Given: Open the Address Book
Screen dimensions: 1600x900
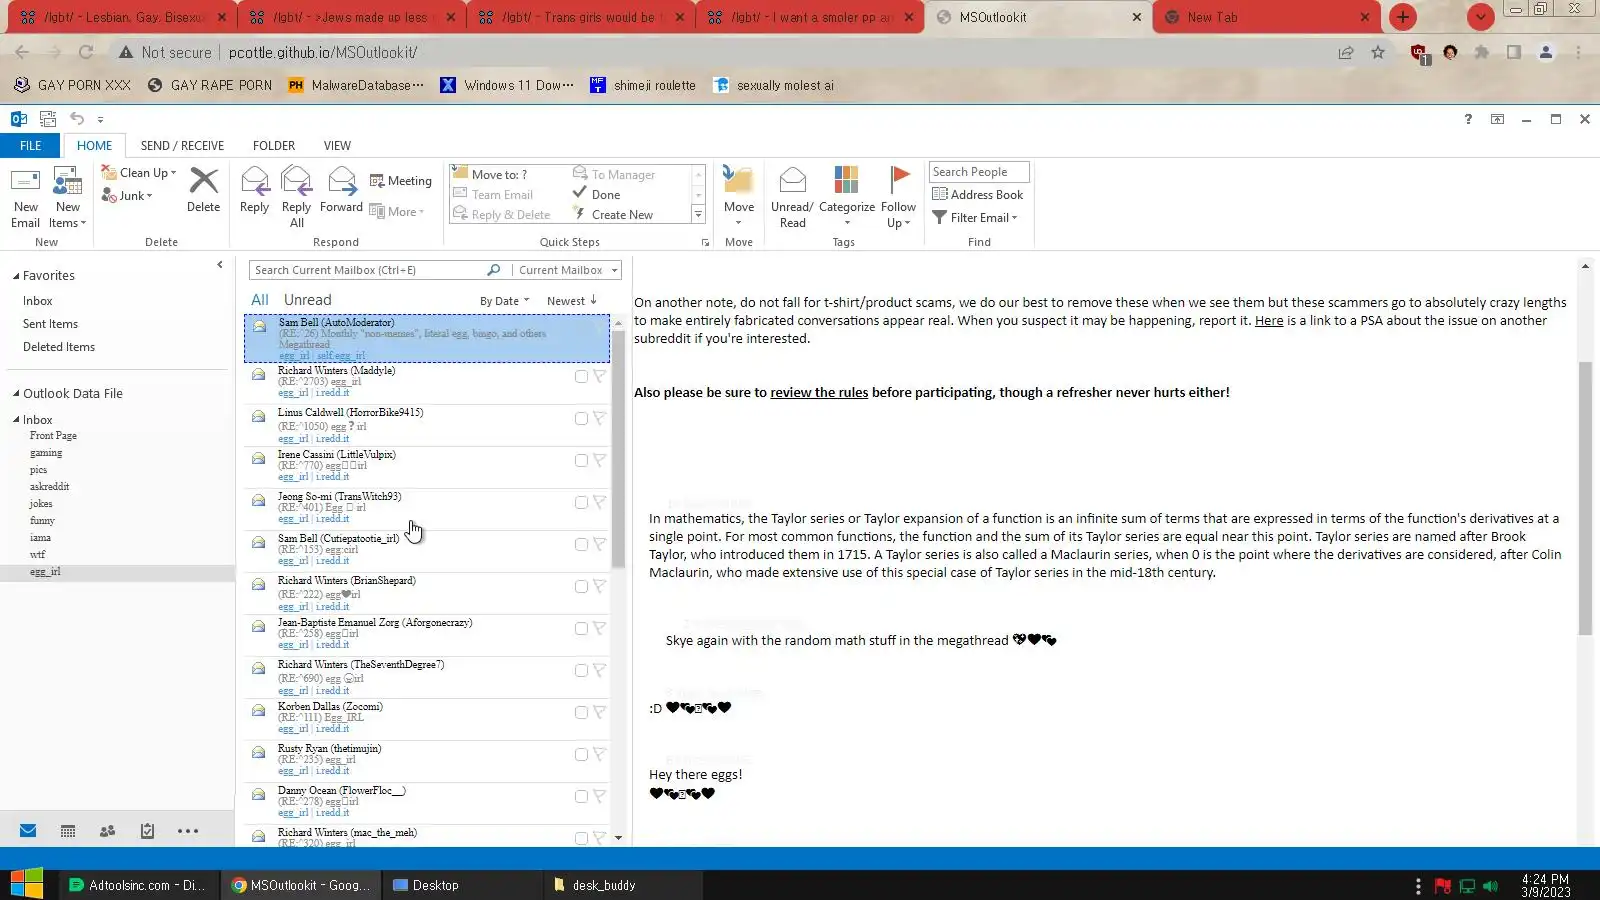Looking at the screenshot, I should (x=978, y=195).
